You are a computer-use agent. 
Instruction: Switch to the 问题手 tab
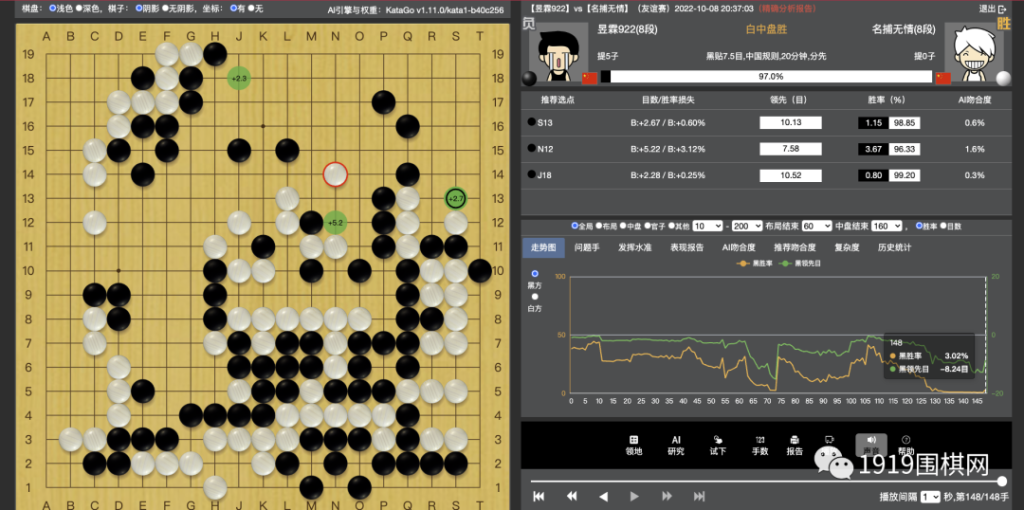click(x=586, y=247)
